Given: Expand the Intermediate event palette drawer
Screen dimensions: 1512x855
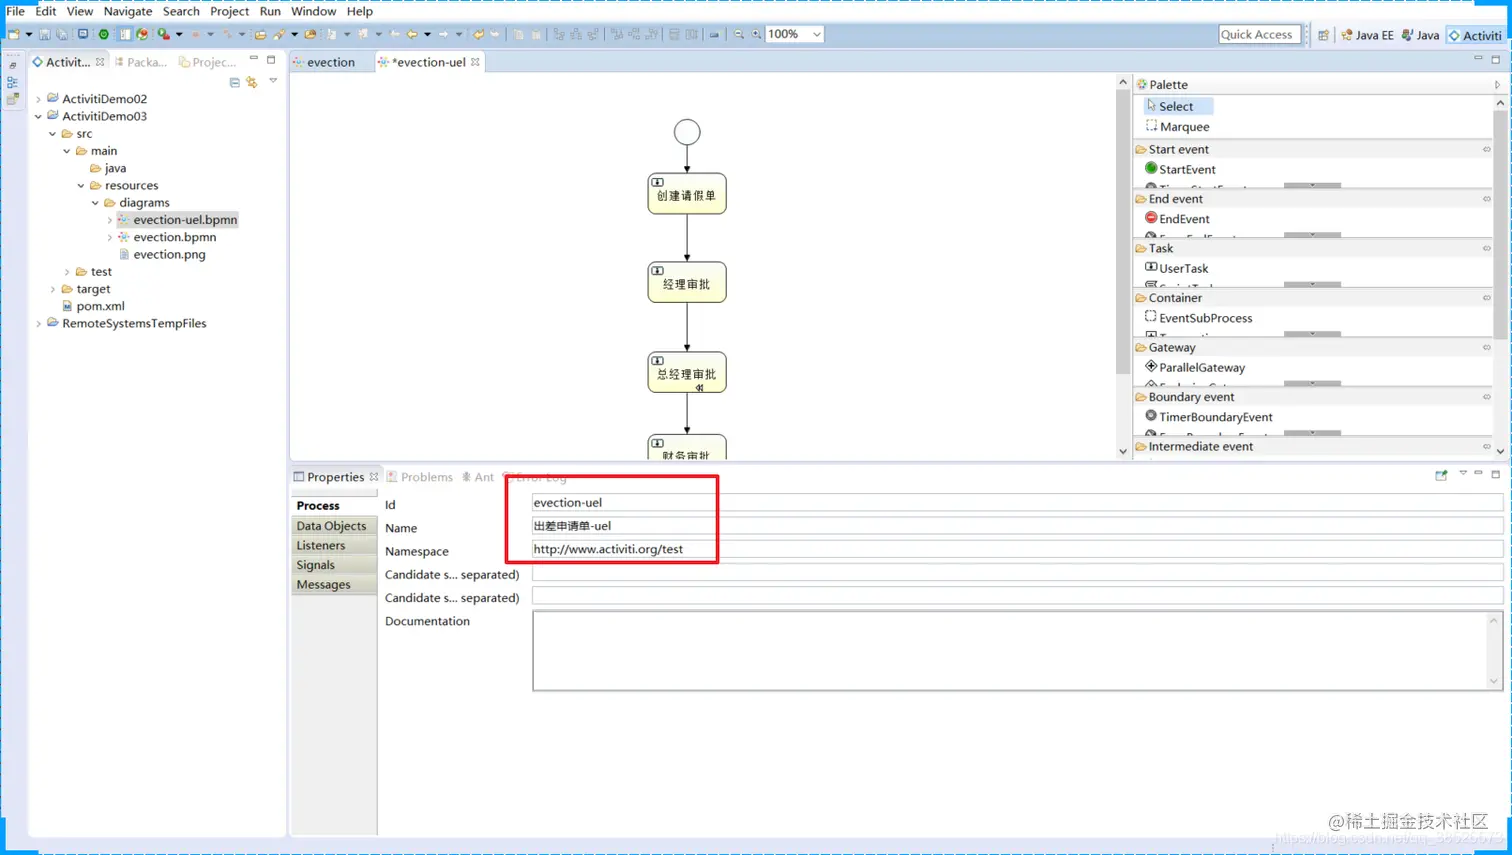Looking at the screenshot, I should coord(1313,446).
